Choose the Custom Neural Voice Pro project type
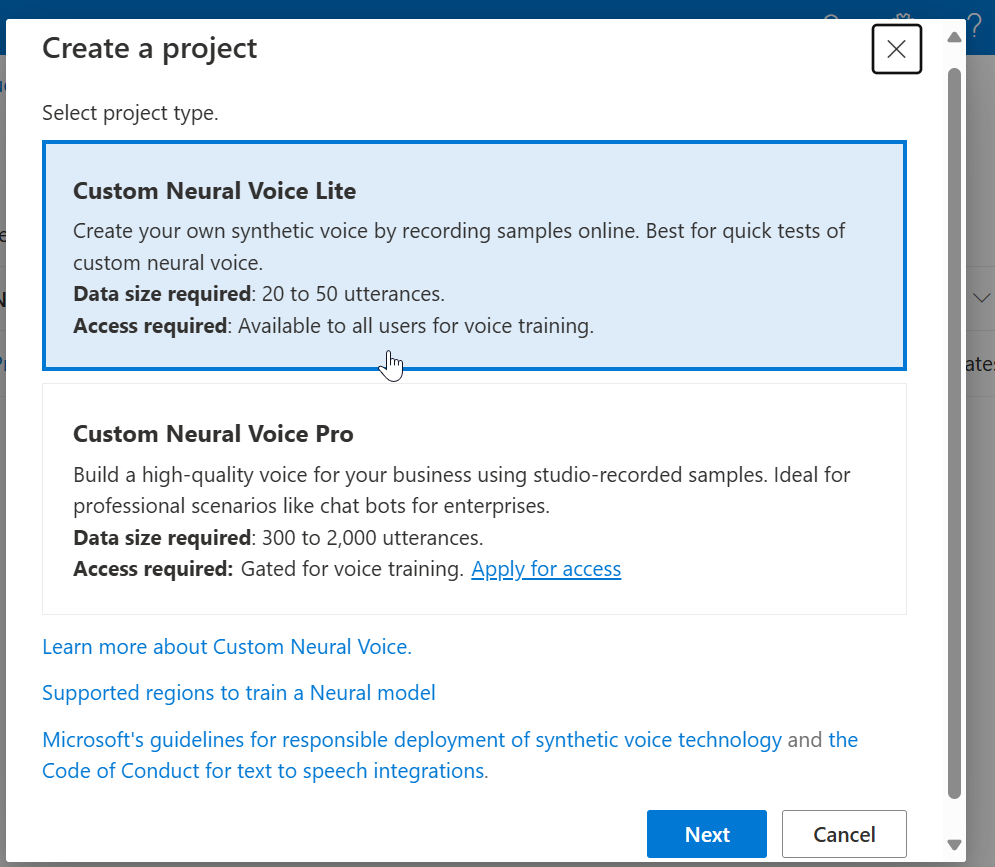The image size is (995, 867). click(x=474, y=498)
